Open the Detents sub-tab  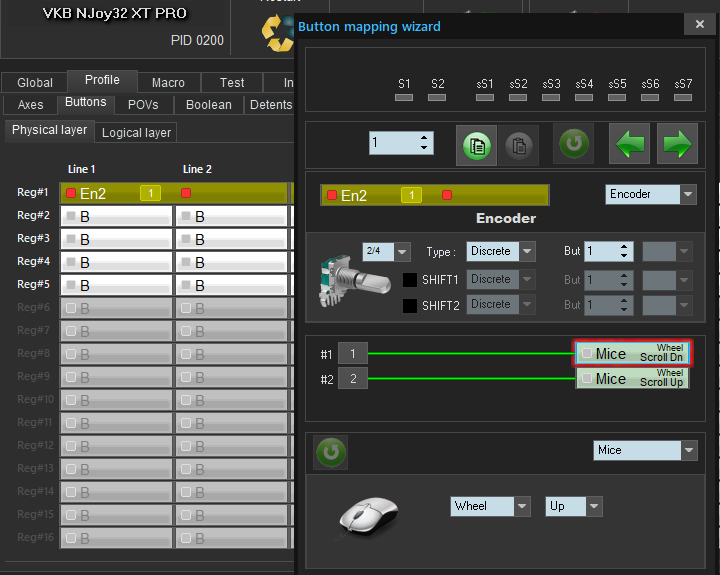[x=271, y=105]
